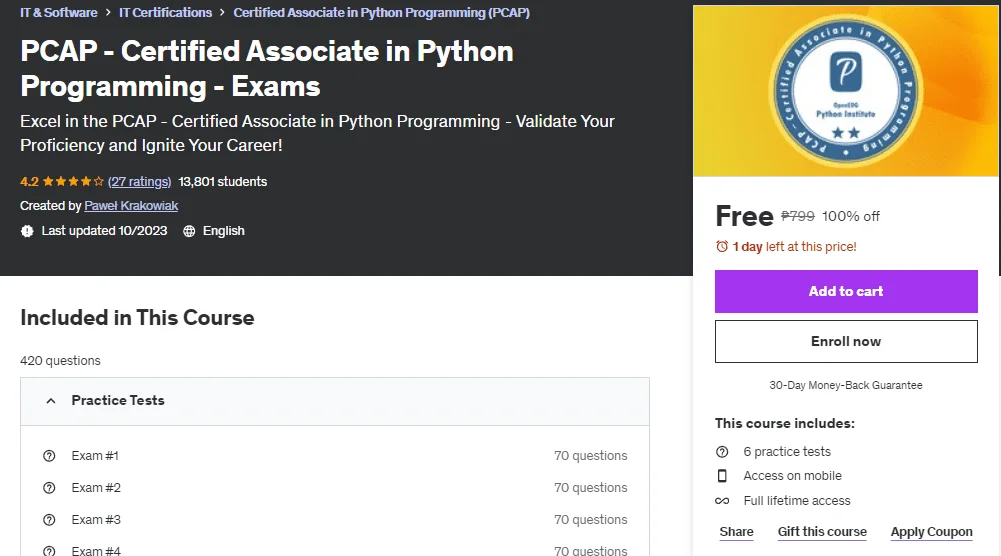This screenshot has height=556, width=1001.
Task: Click the Full lifetime access text
Action: (797, 501)
